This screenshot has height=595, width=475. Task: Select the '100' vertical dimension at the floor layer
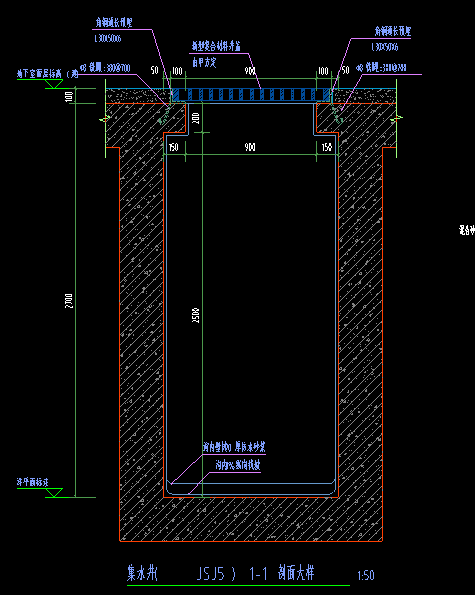(x=69, y=96)
